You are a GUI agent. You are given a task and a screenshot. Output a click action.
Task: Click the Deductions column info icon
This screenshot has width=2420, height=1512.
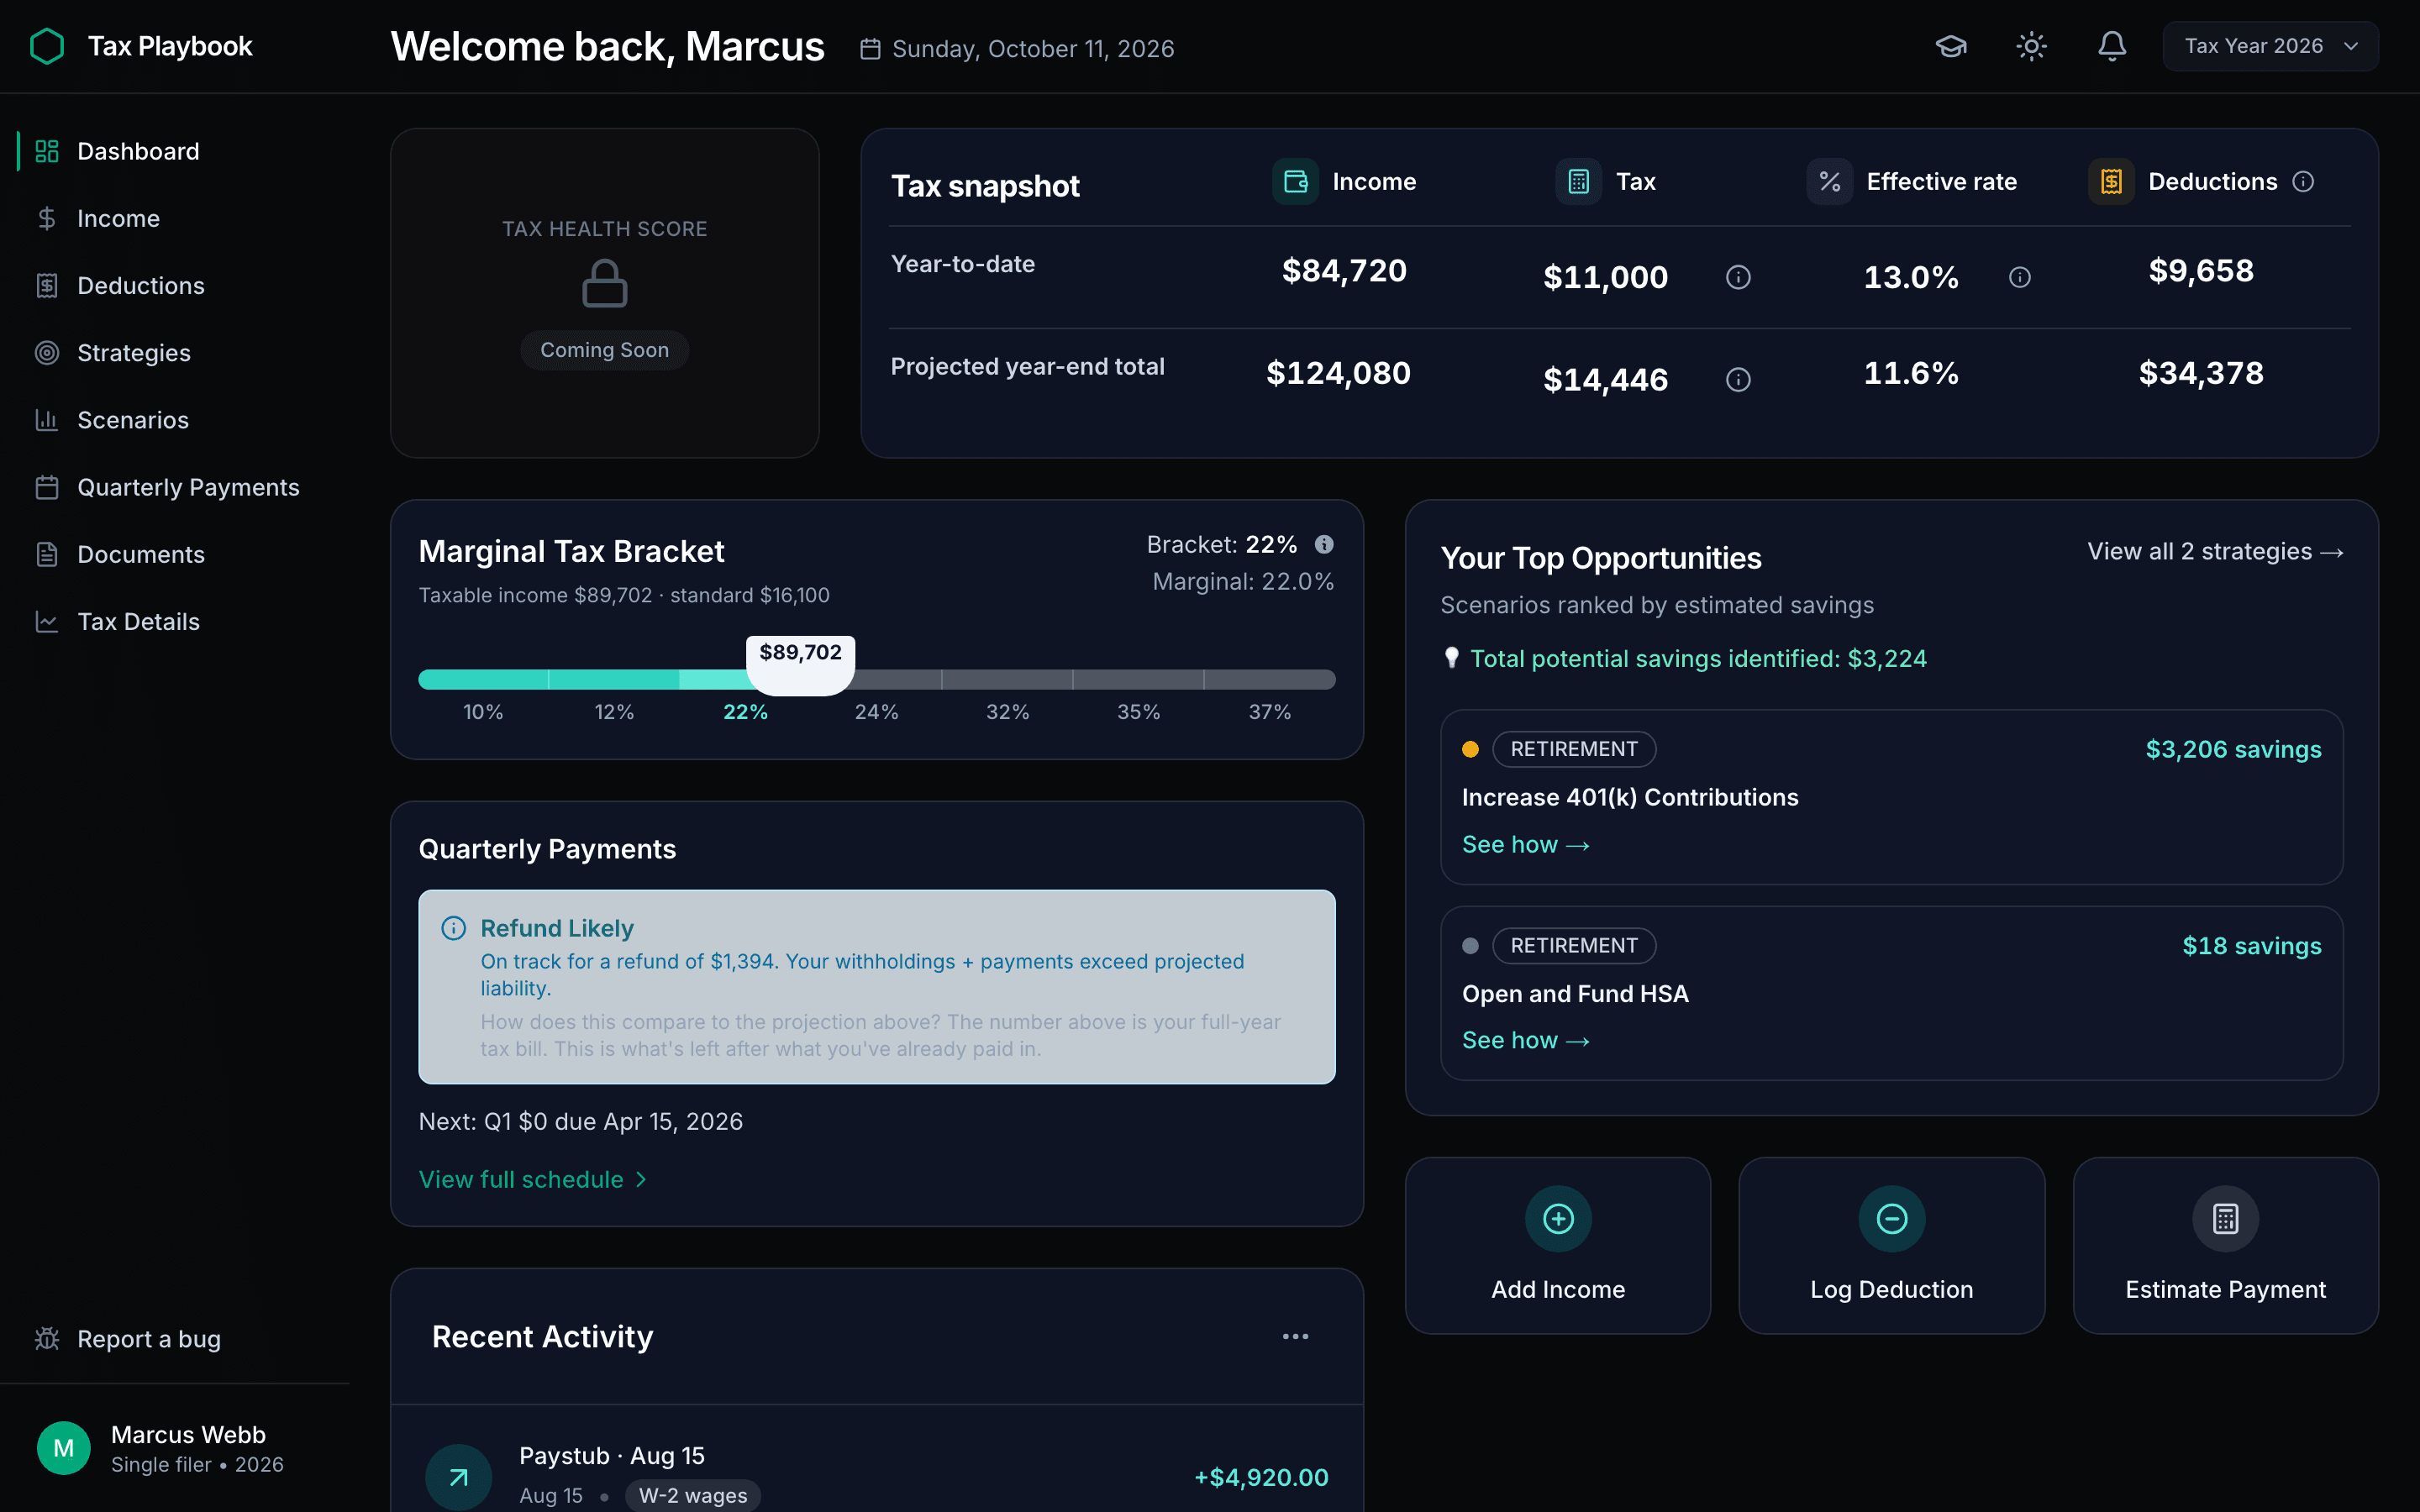tap(2303, 181)
